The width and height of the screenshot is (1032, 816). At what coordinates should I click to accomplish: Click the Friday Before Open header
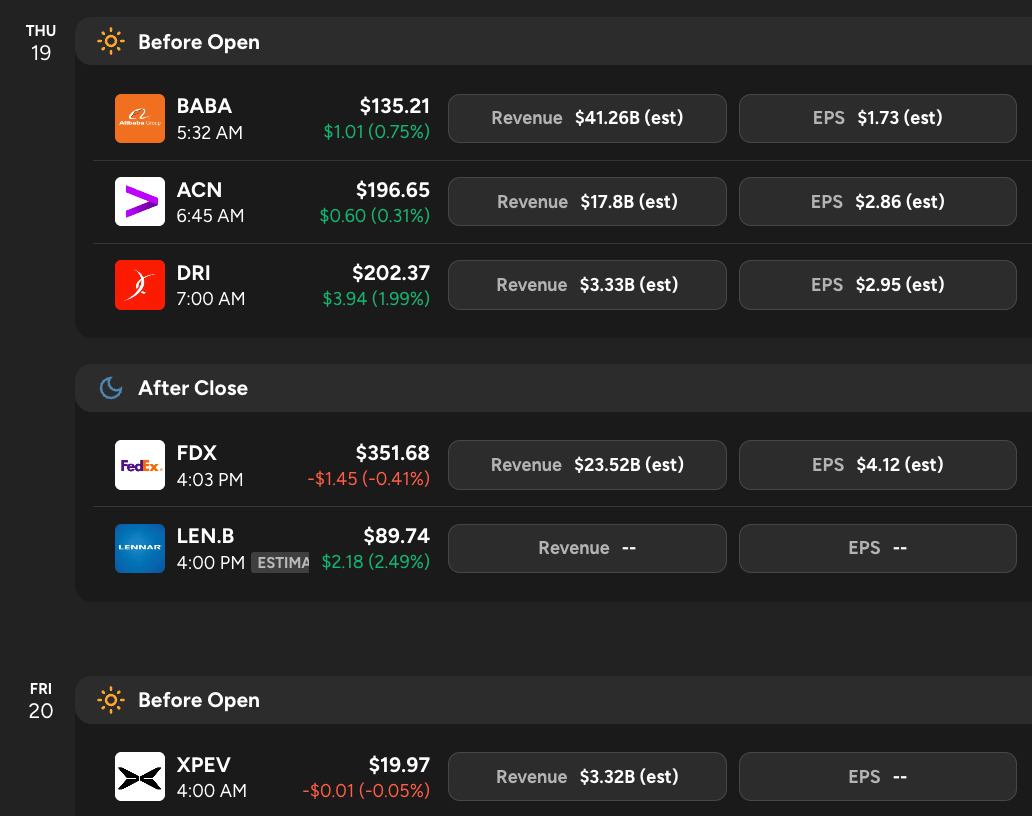[554, 700]
